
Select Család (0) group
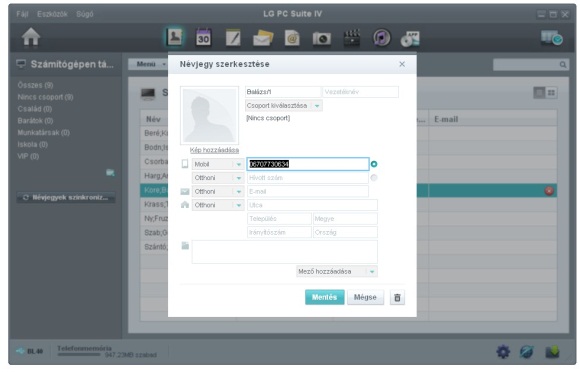click(35, 109)
